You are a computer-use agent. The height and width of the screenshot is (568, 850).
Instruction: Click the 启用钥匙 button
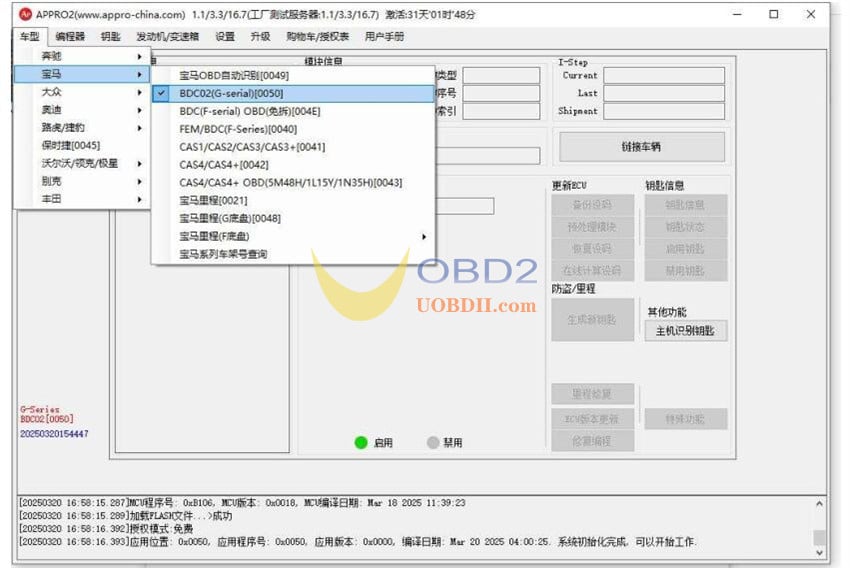pos(686,249)
